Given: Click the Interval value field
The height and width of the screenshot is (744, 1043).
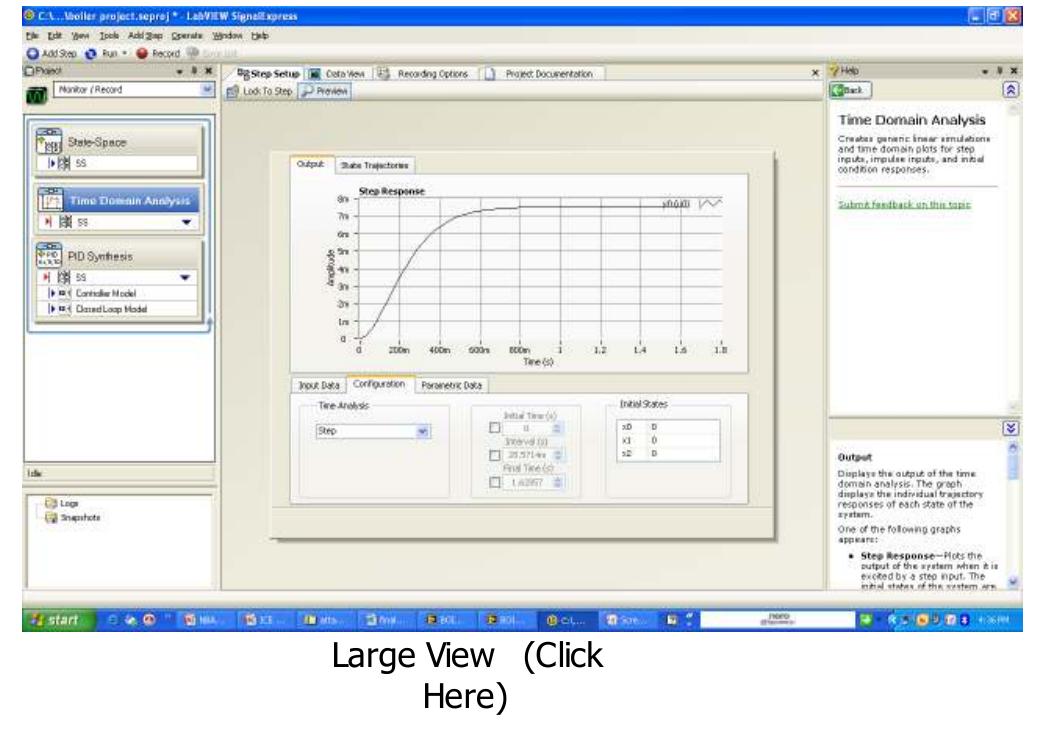Looking at the screenshot, I should (527, 455).
